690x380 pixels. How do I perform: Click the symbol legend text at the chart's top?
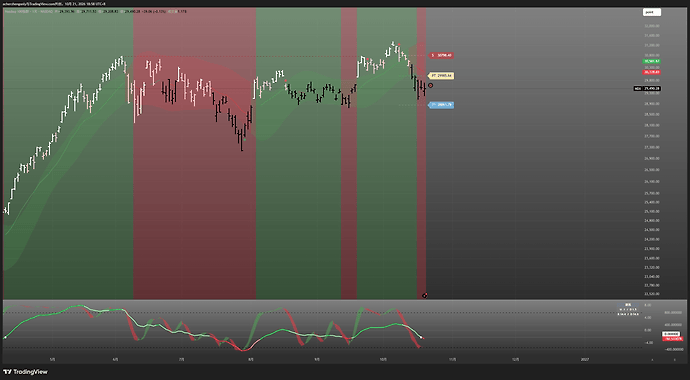tap(95, 11)
